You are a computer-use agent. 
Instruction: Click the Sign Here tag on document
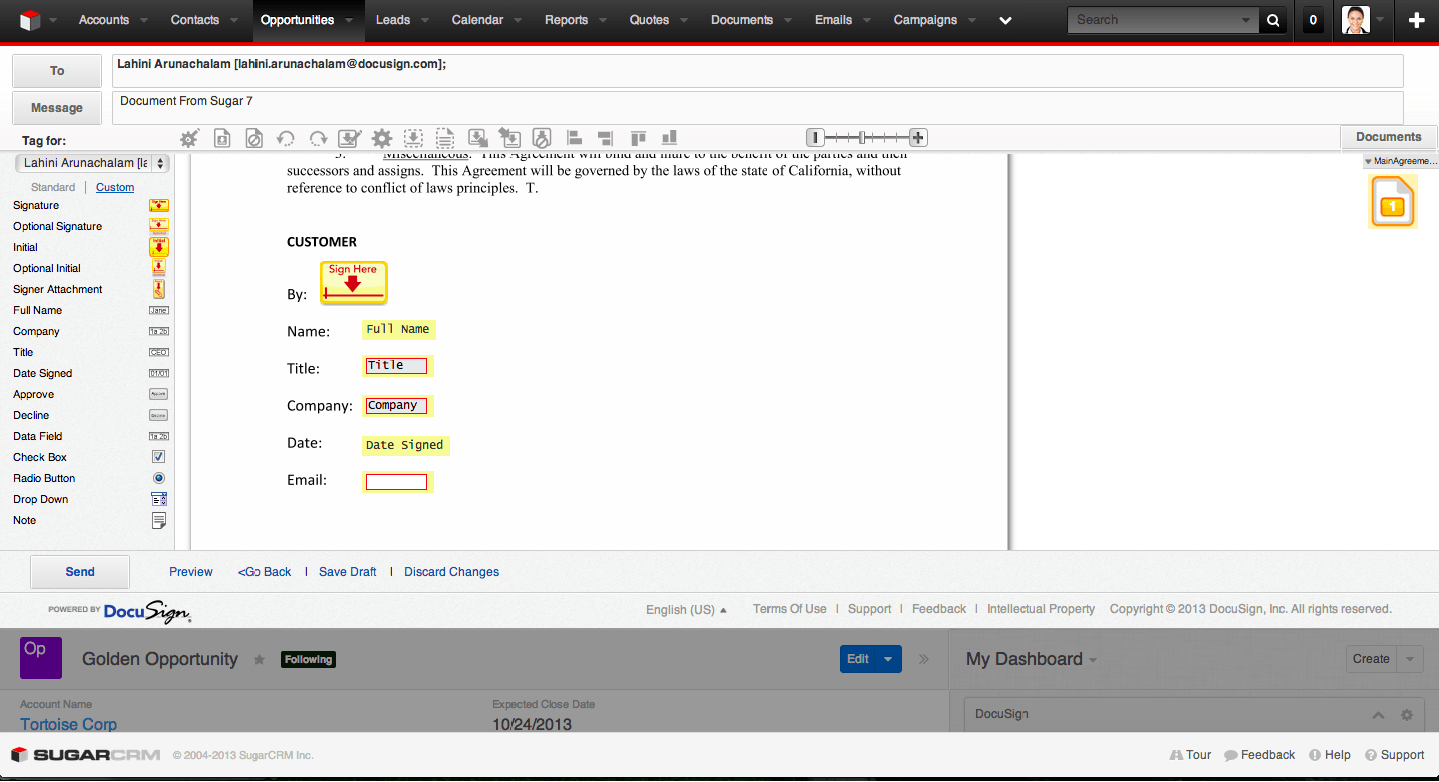click(x=353, y=283)
